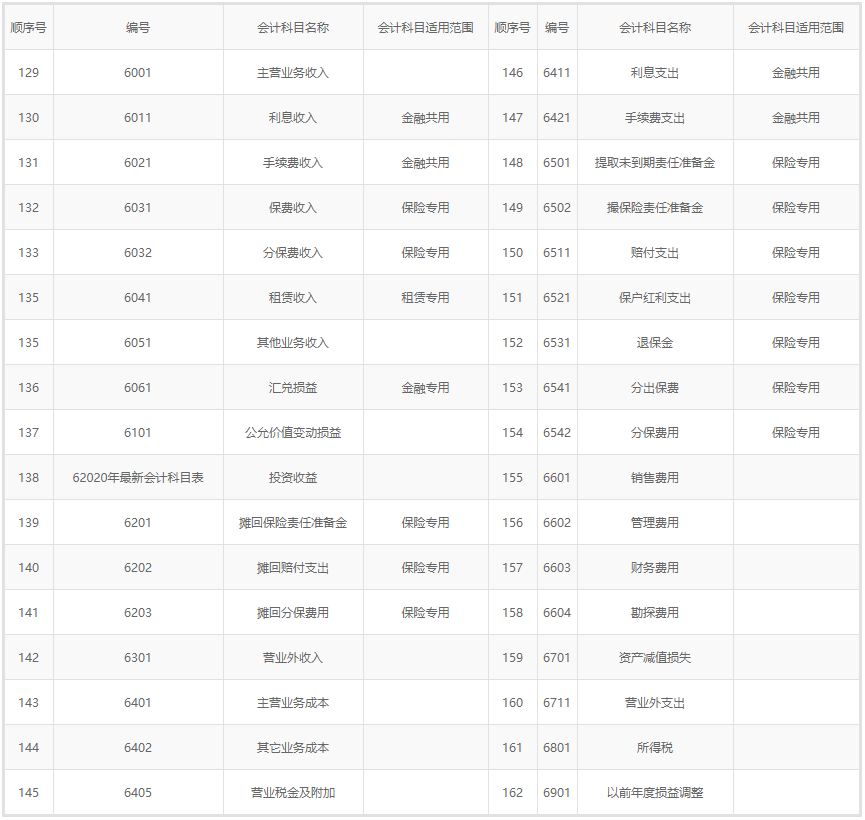Click code cell 6203
Screen dimensions: 865x820
138,613
